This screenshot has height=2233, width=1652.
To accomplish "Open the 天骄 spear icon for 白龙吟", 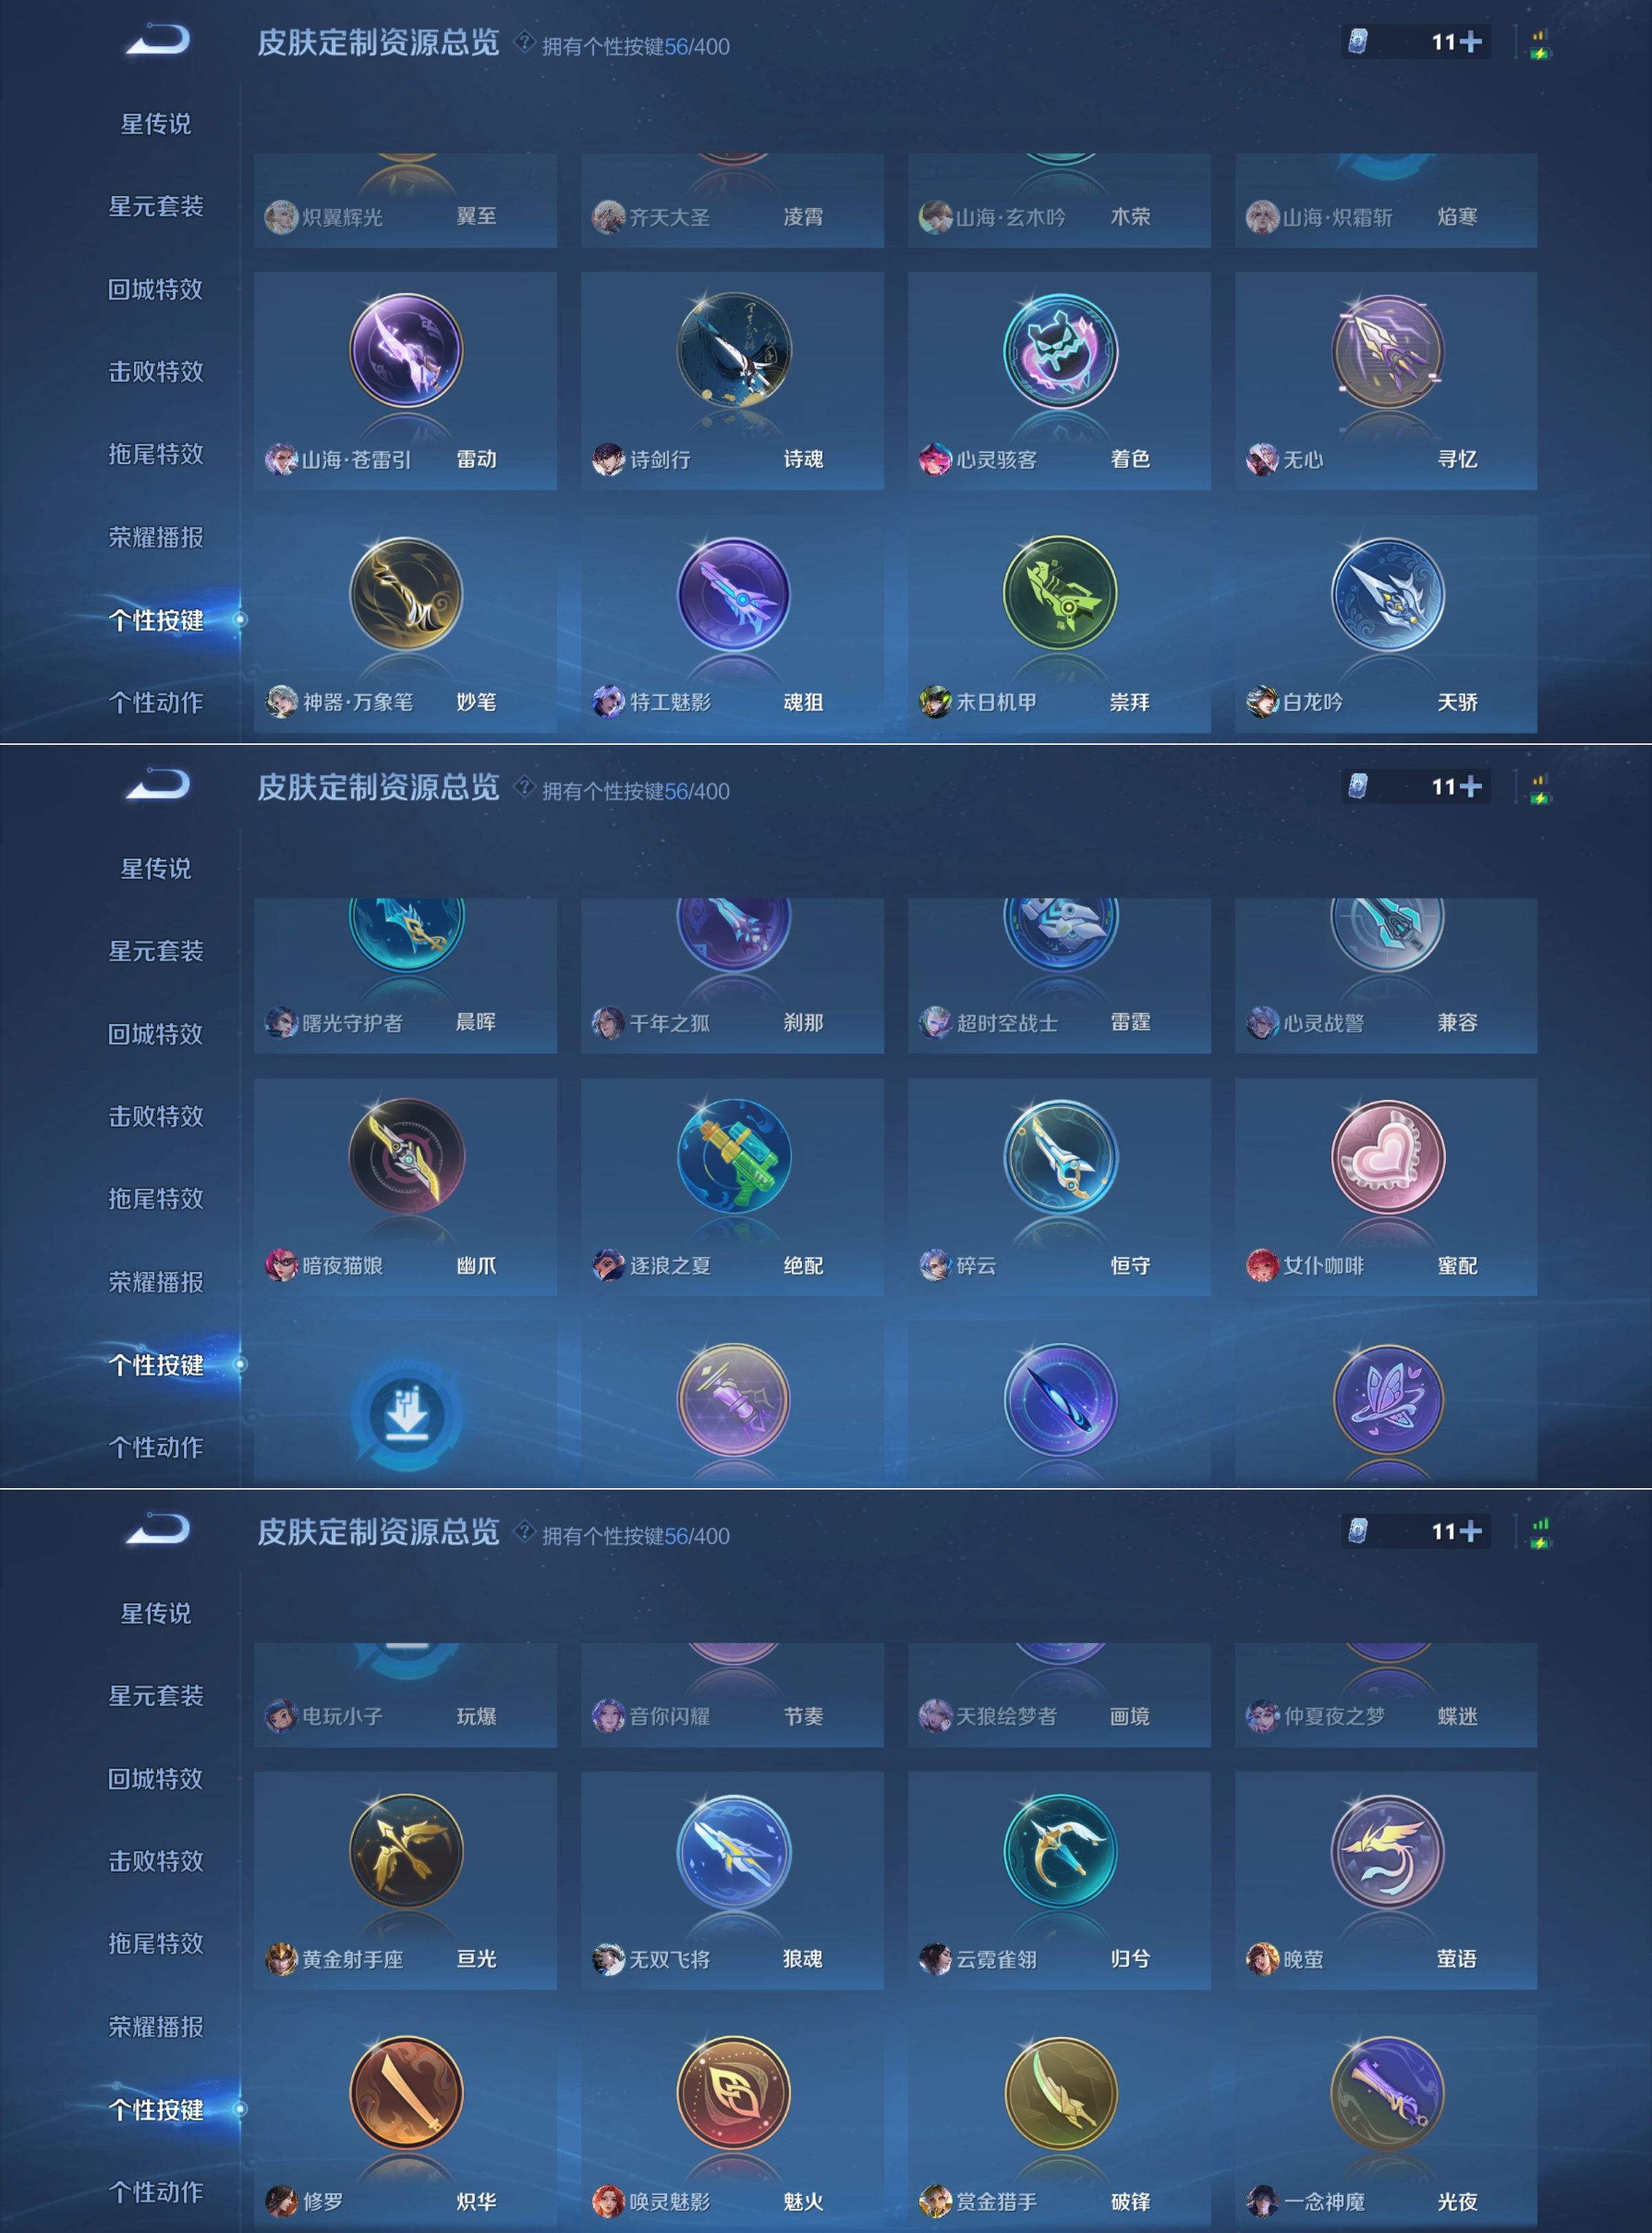I will coord(1387,594).
